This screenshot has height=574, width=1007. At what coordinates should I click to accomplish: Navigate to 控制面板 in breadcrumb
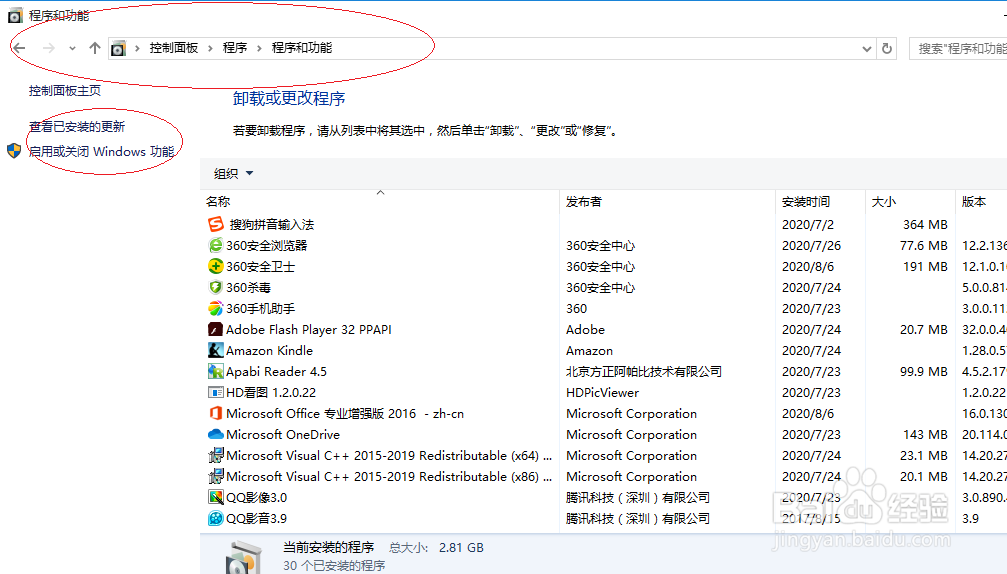[173, 48]
